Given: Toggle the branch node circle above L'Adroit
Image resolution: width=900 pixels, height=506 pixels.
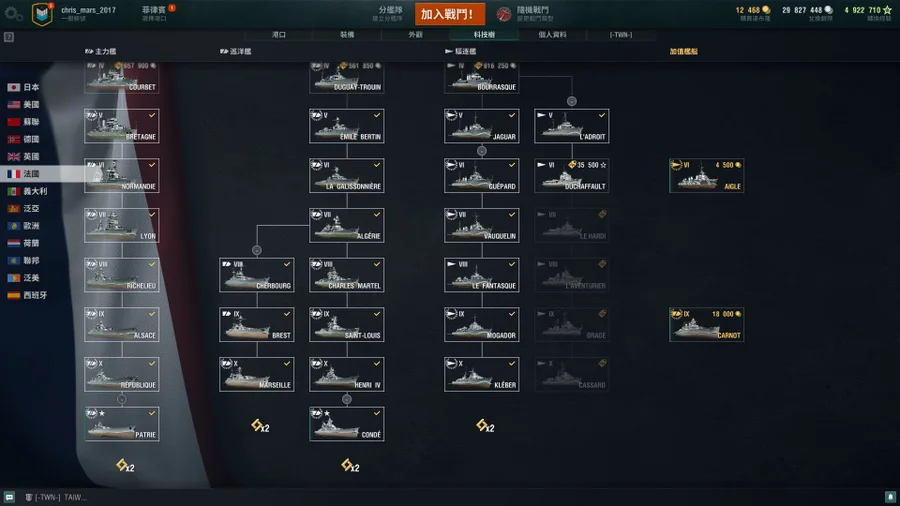Looking at the screenshot, I should [572, 101].
